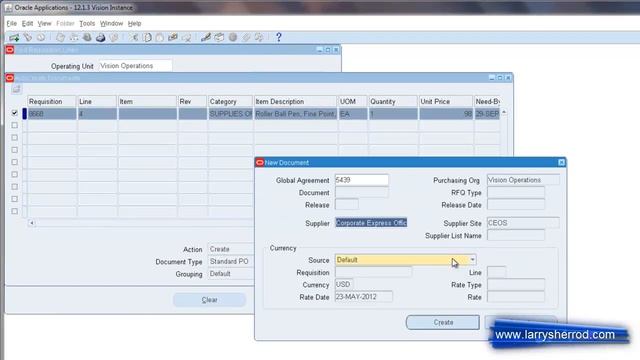Open the Document Type list showing Standard PO
Screen dimensions: 640x360
[231, 261]
